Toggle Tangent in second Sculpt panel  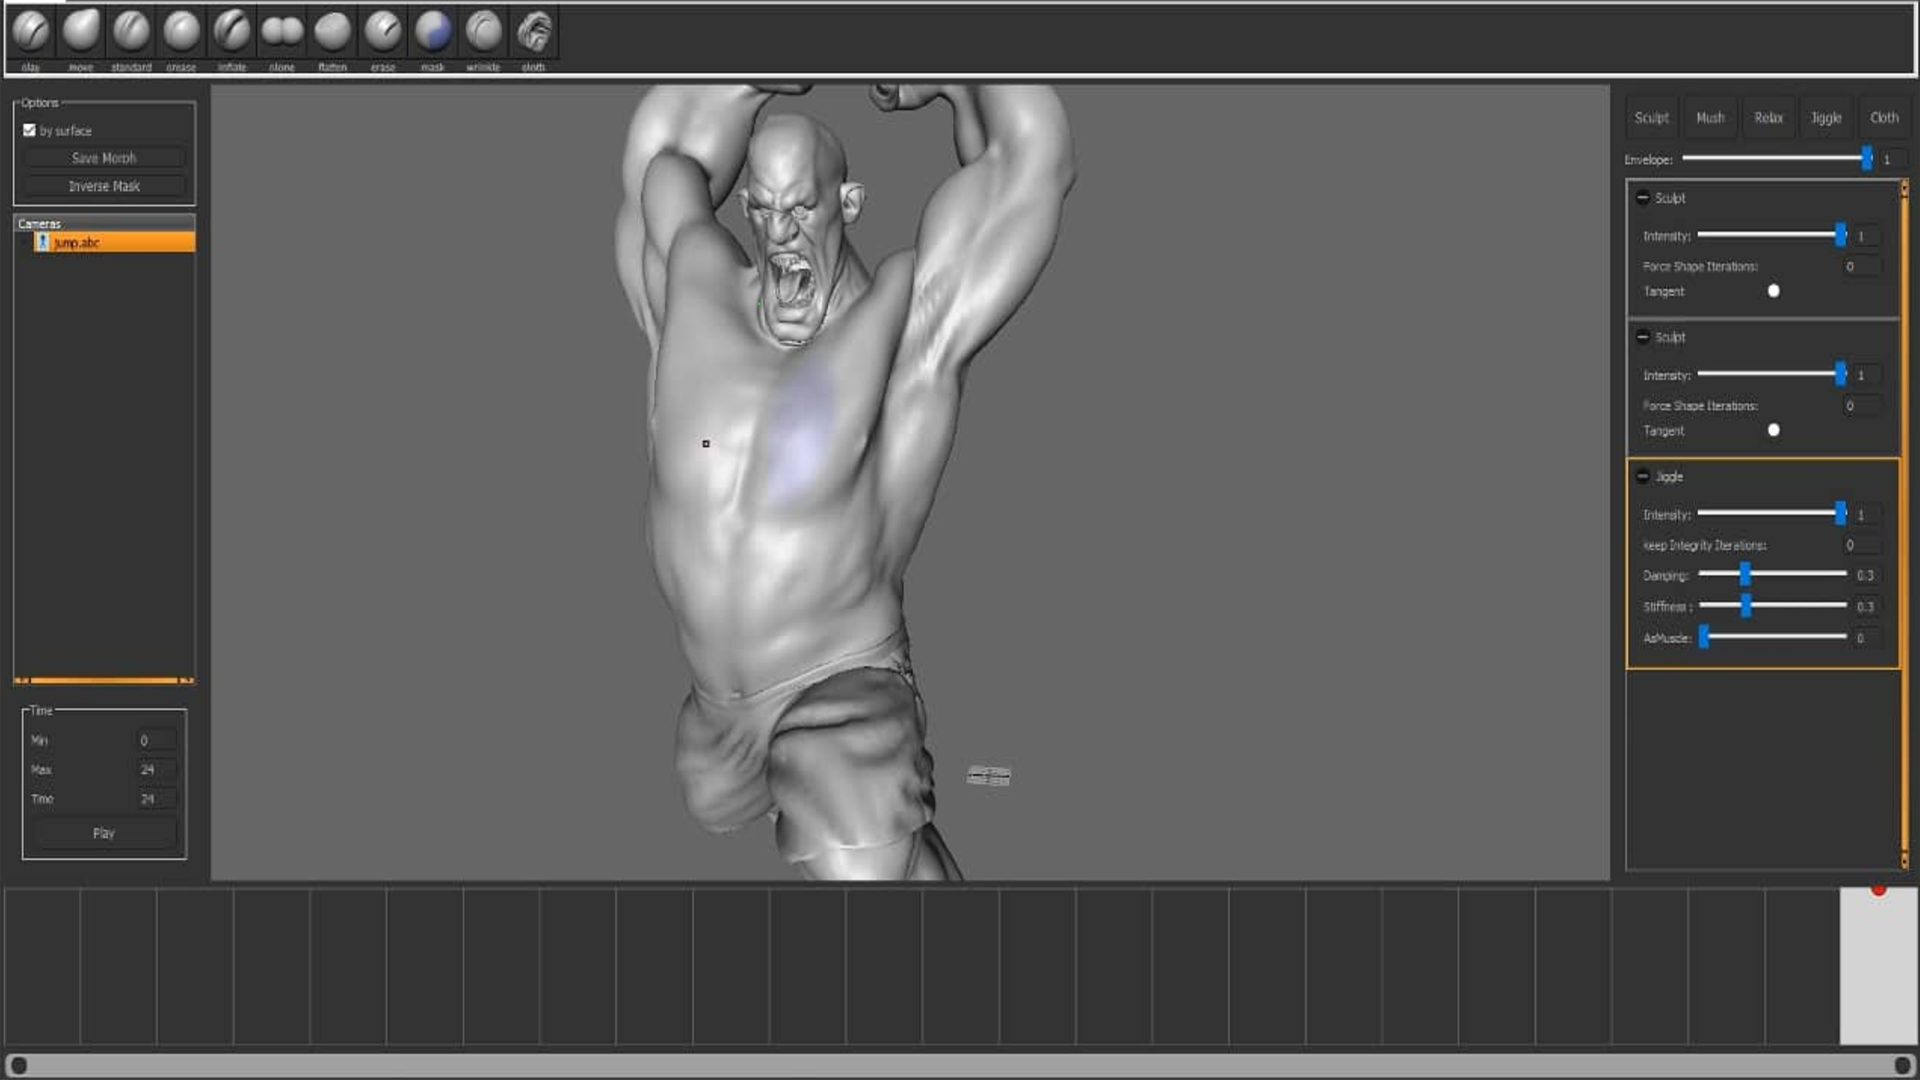click(x=1773, y=430)
